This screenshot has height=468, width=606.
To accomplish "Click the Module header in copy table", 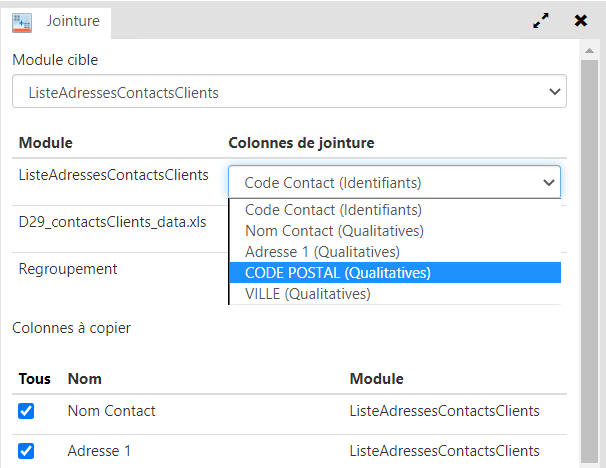I will point(376,379).
